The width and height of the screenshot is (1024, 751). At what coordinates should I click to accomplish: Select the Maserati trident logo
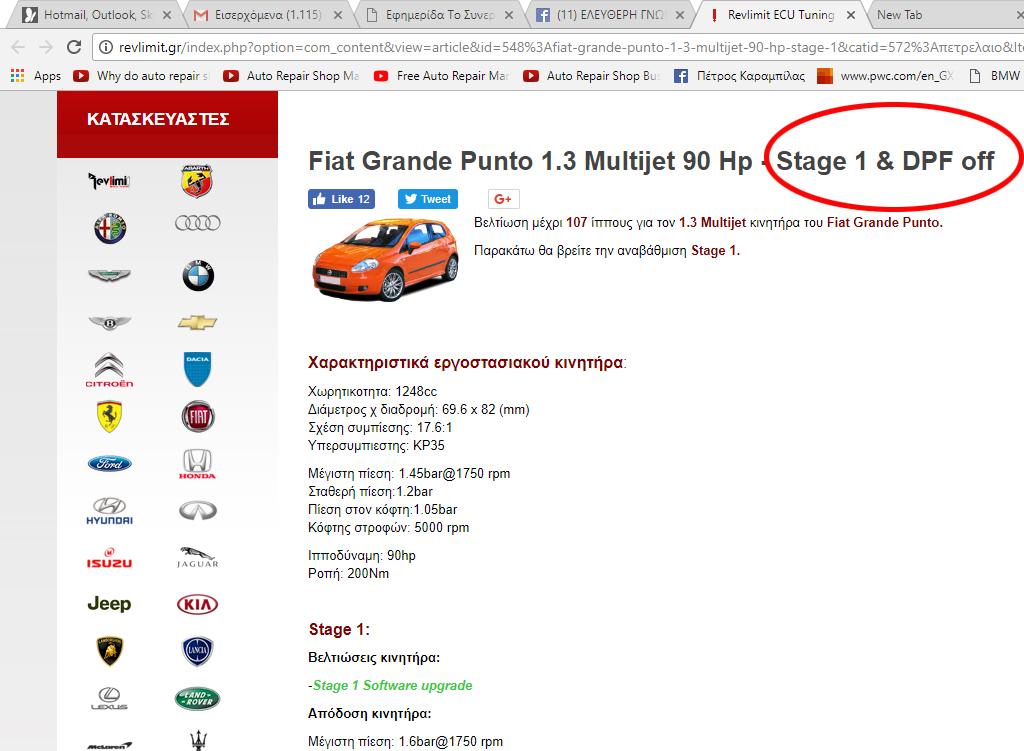[x=198, y=741]
